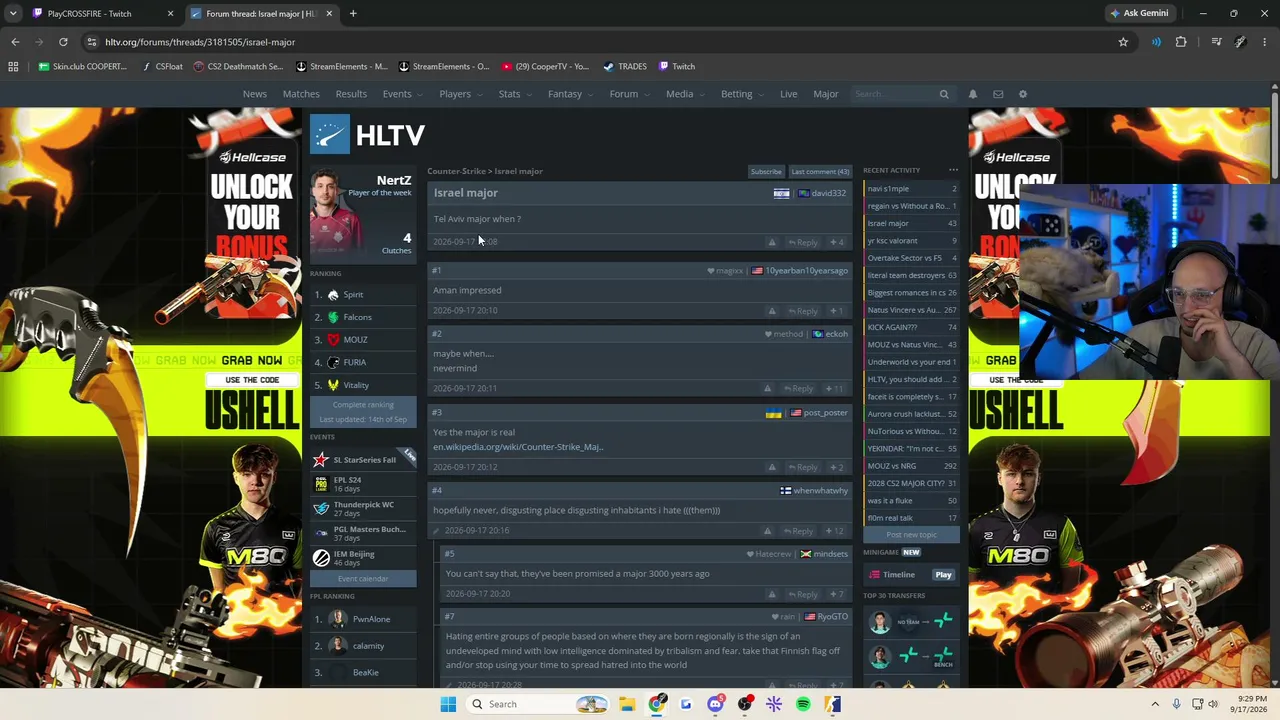Go to the Results section
Screen dimensions: 1280x720
pos(351,94)
